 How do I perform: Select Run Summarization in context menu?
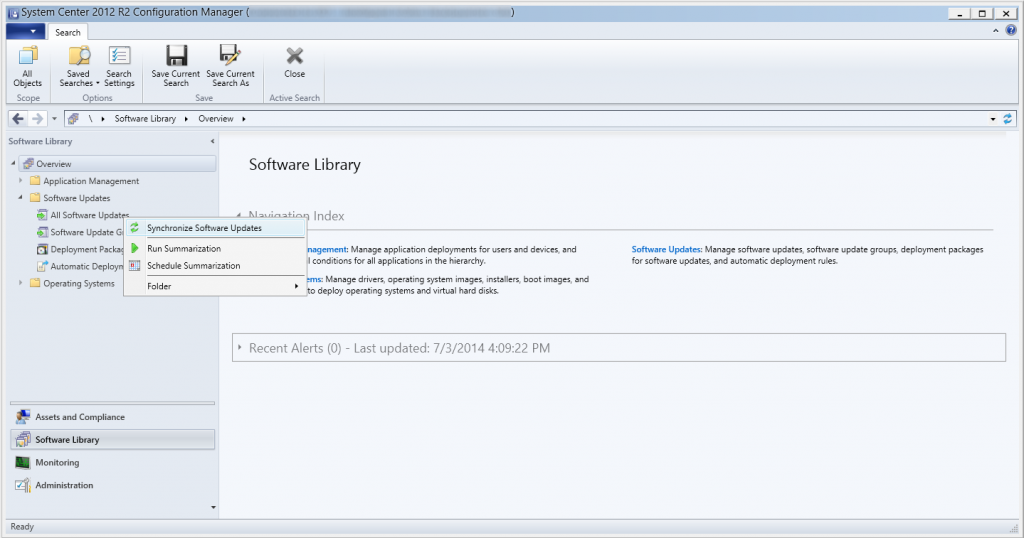184,248
